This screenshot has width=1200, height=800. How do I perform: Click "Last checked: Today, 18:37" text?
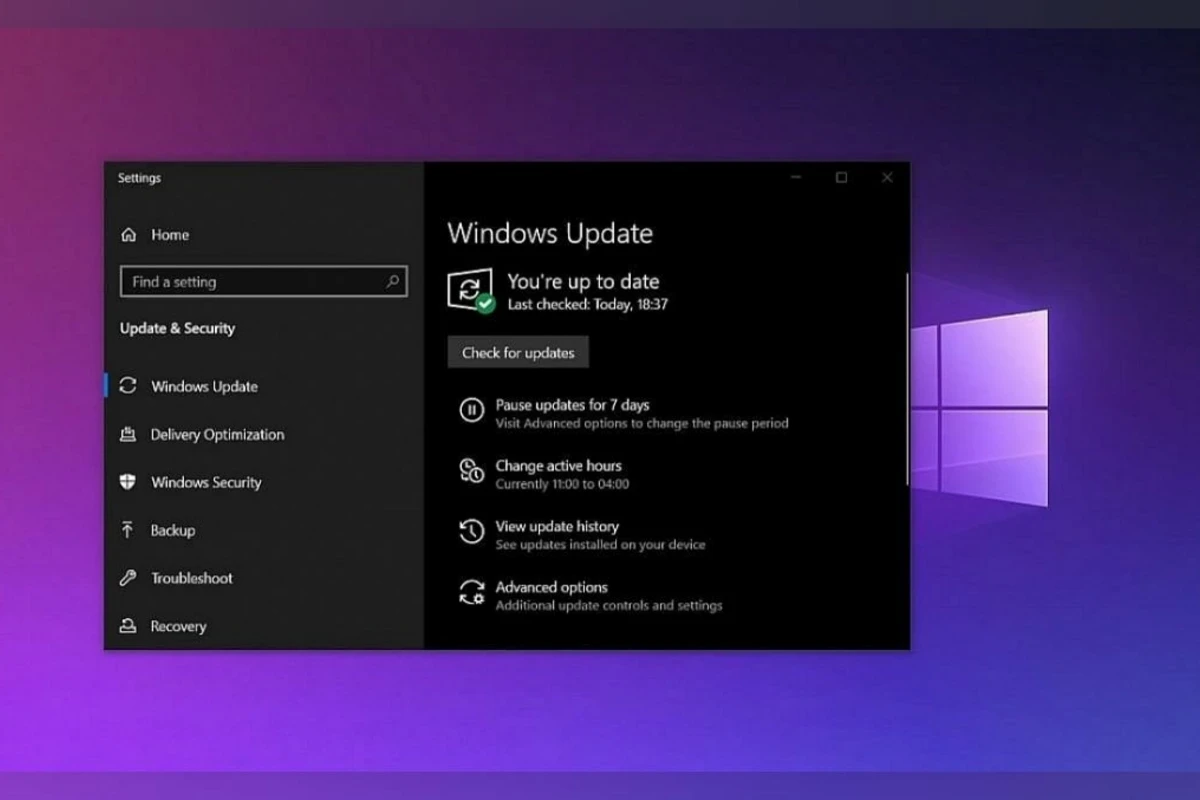[587, 304]
